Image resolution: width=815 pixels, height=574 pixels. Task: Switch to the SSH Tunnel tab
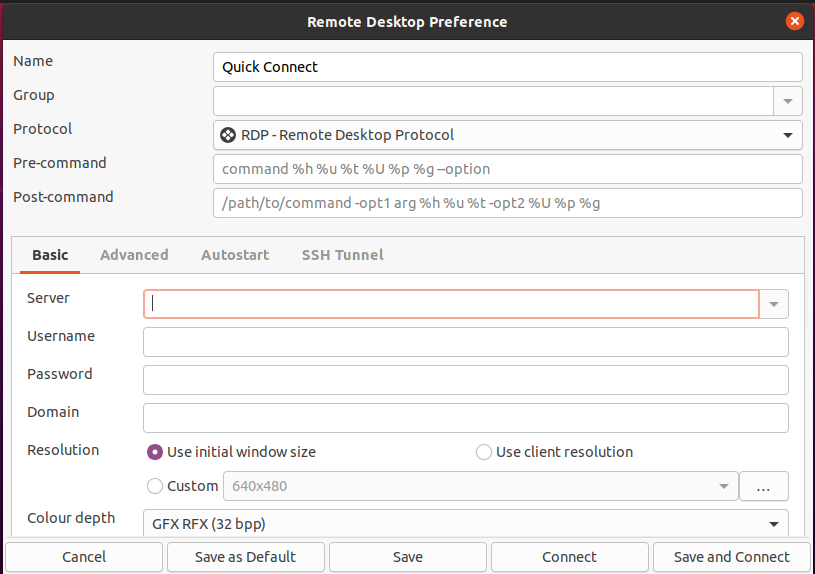pos(343,255)
